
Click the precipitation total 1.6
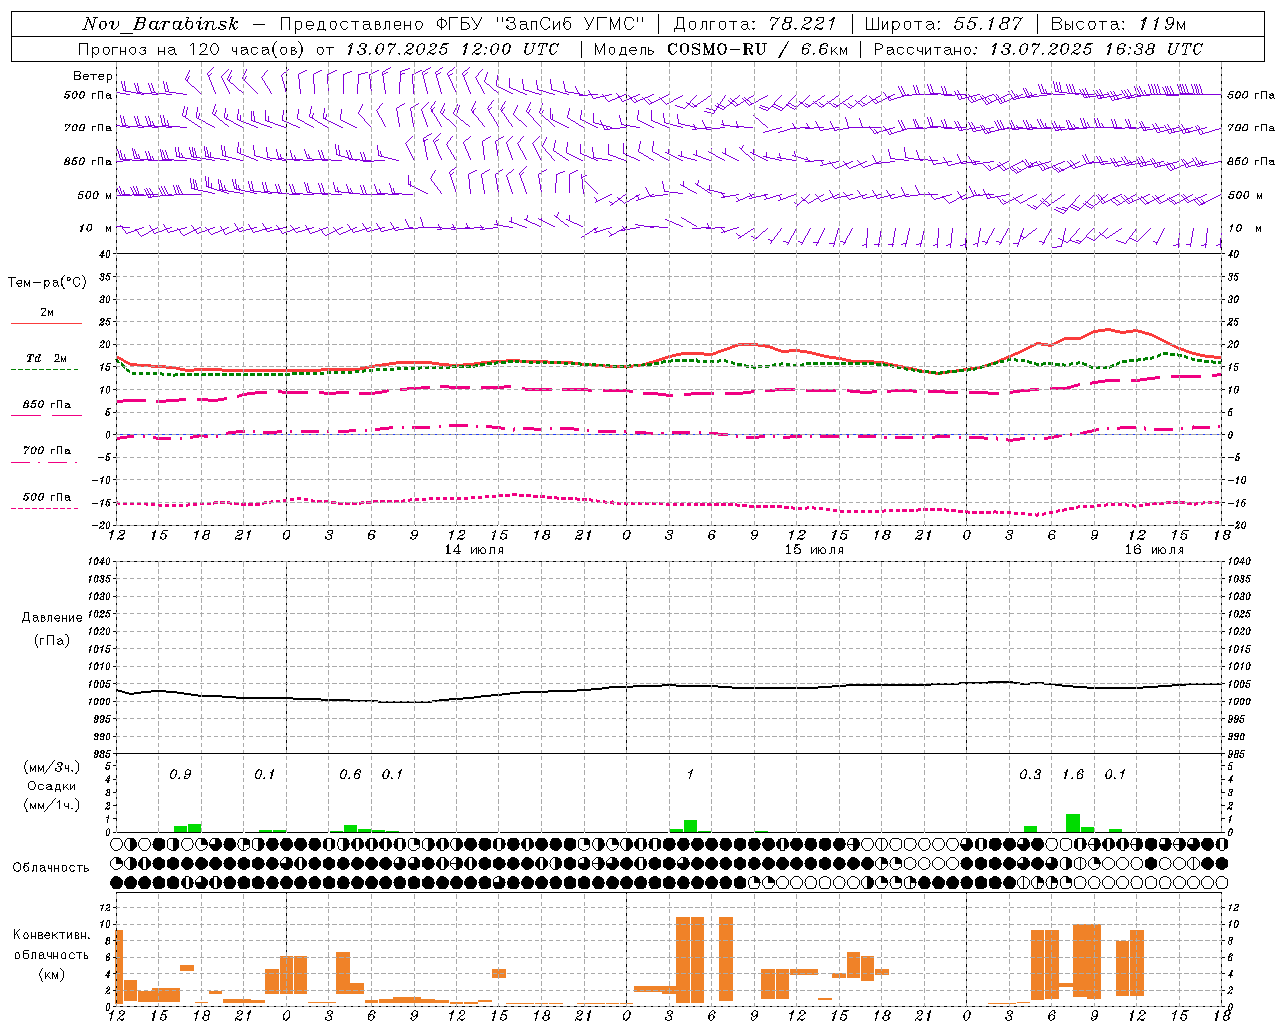click(x=1073, y=775)
